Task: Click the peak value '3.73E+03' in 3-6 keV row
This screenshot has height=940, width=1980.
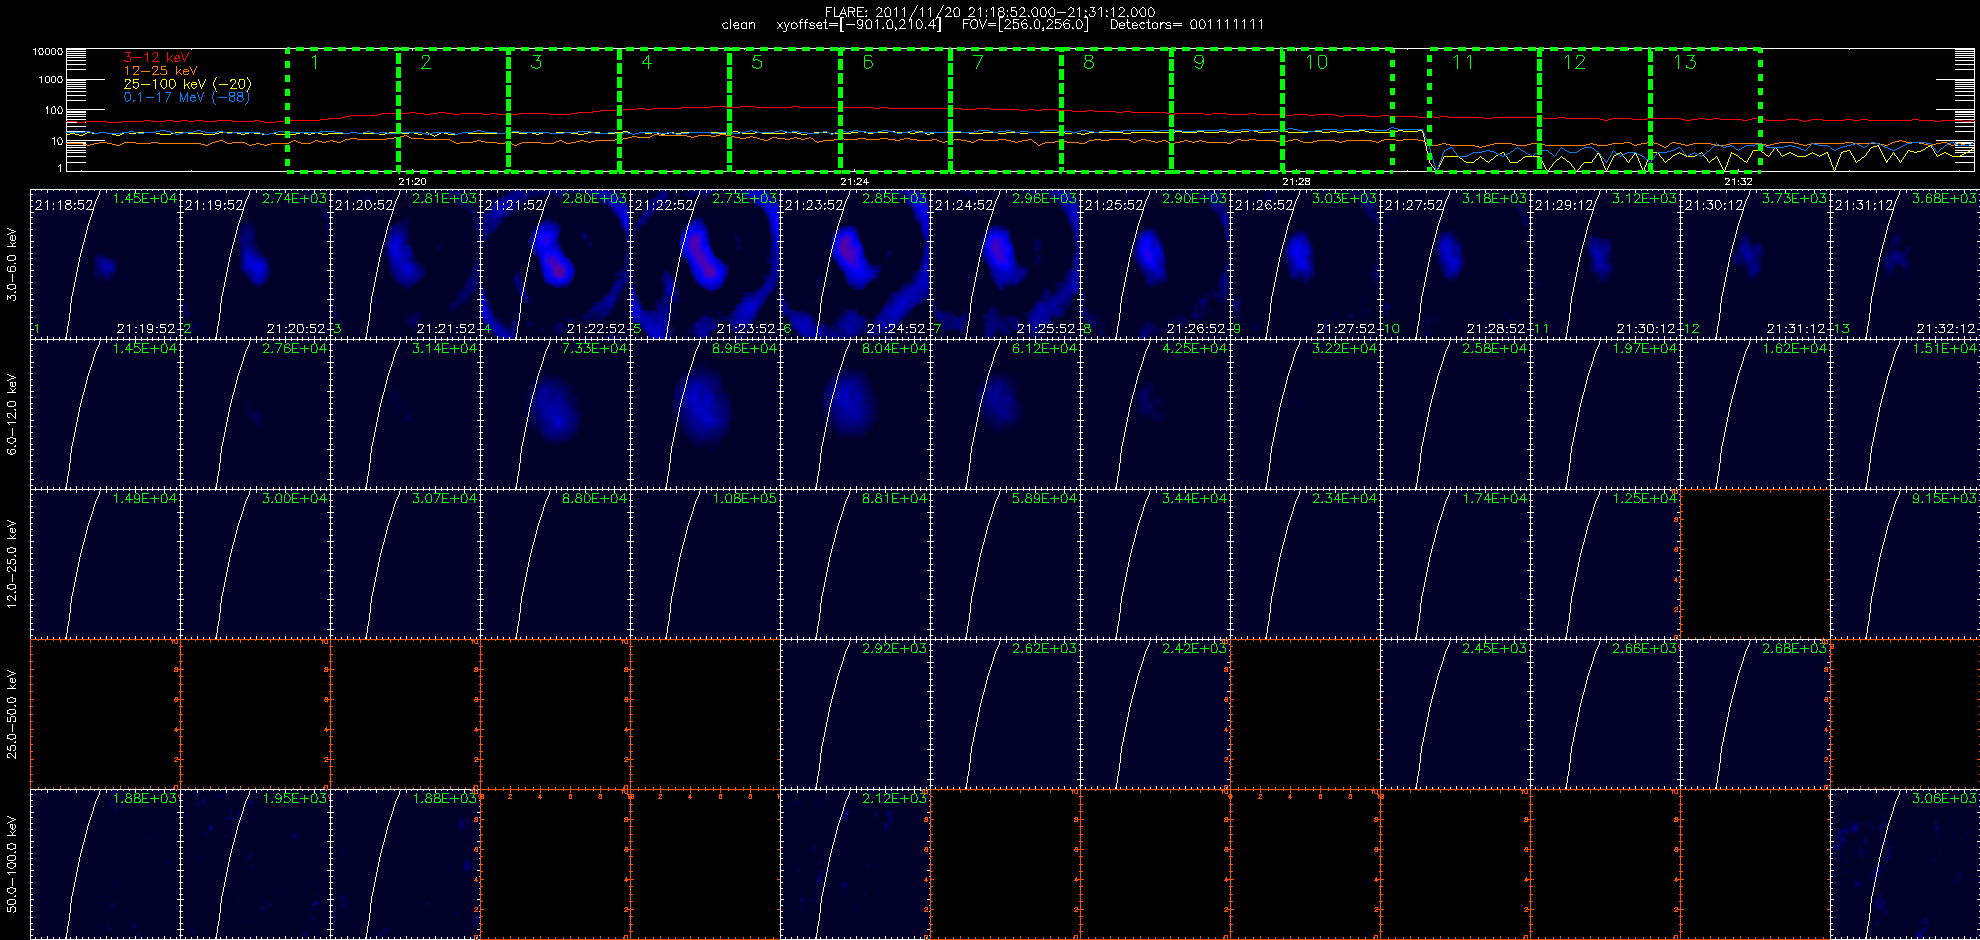Action: point(1795,199)
